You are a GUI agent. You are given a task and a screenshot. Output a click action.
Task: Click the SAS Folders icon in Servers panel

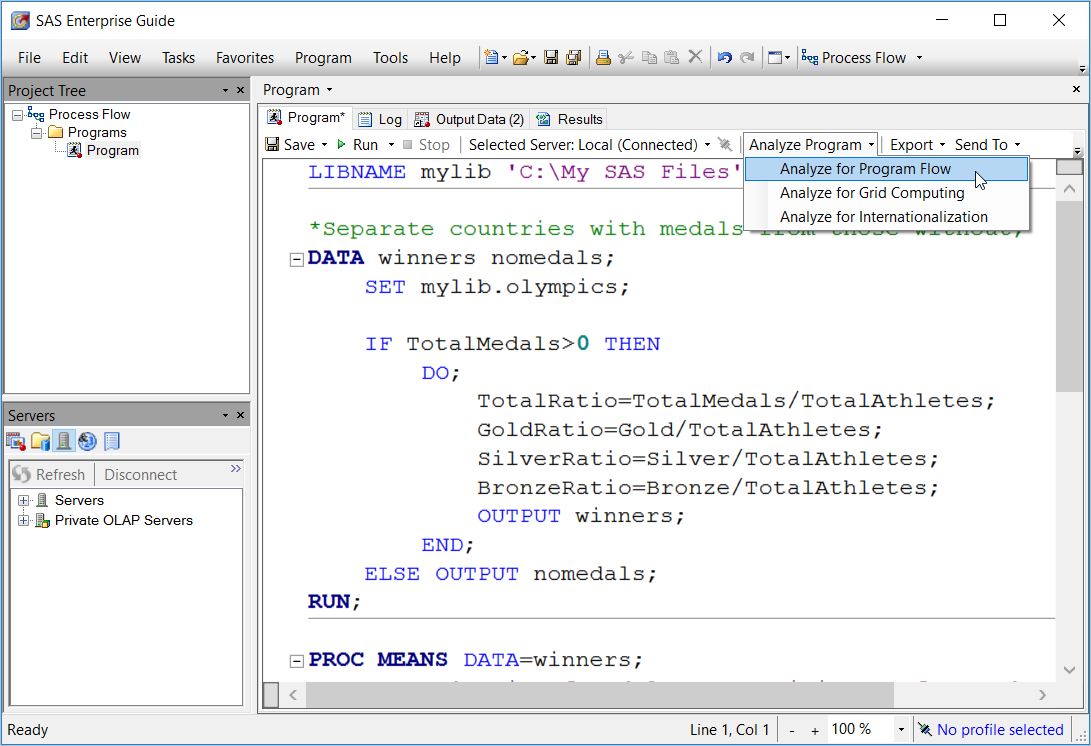click(x=40, y=441)
